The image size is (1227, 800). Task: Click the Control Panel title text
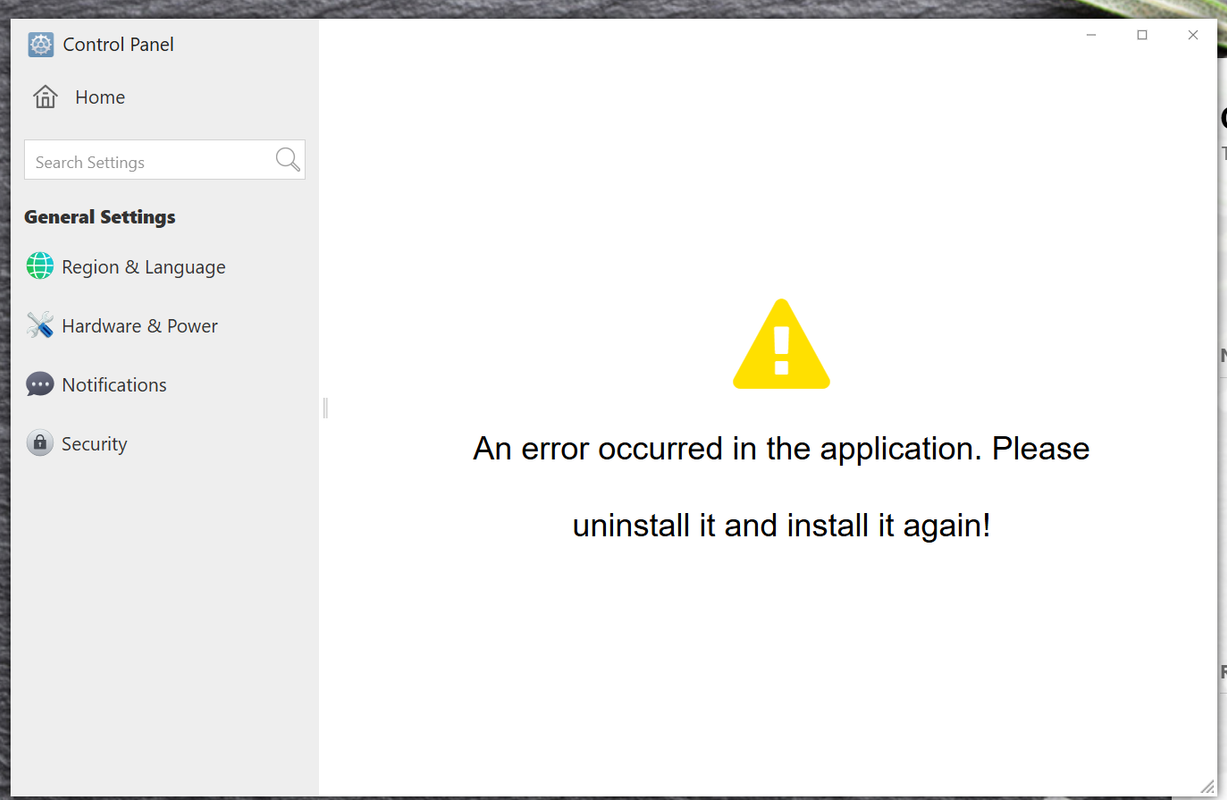click(118, 45)
